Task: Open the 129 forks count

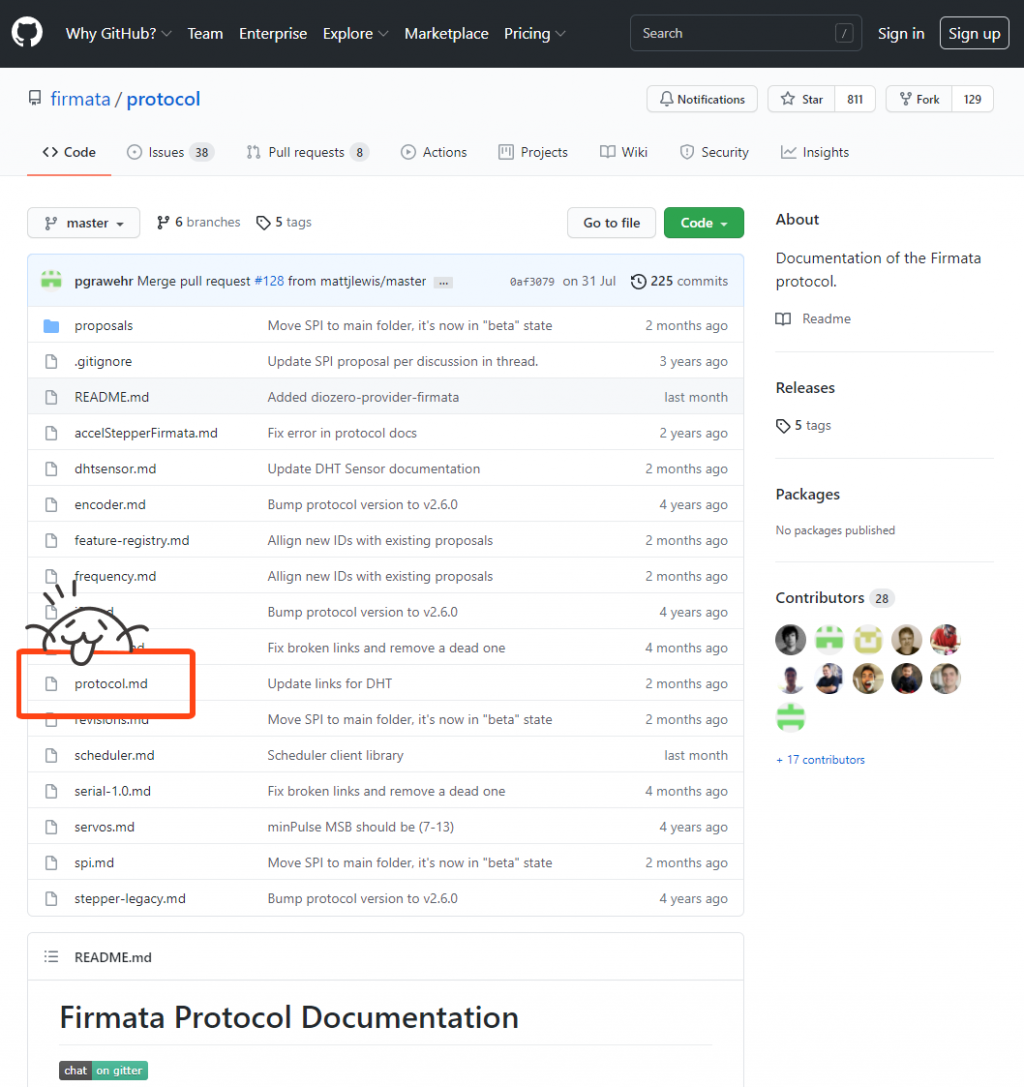Action: click(x=973, y=99)
